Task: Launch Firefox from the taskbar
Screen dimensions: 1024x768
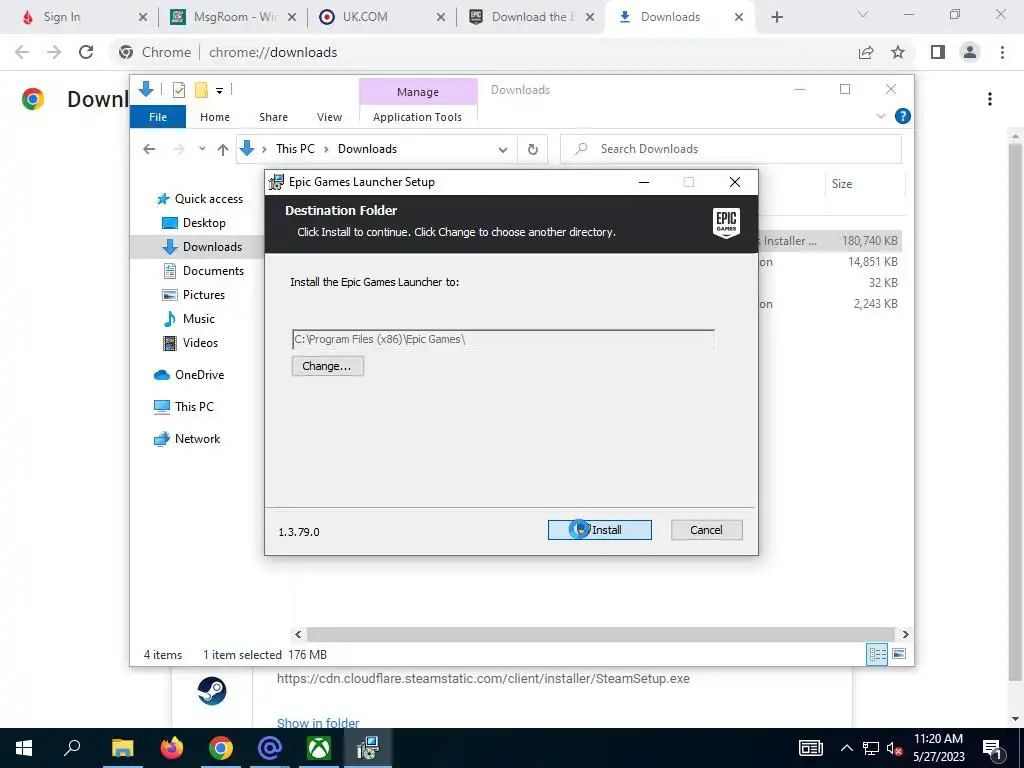Action: click(172, 748)
